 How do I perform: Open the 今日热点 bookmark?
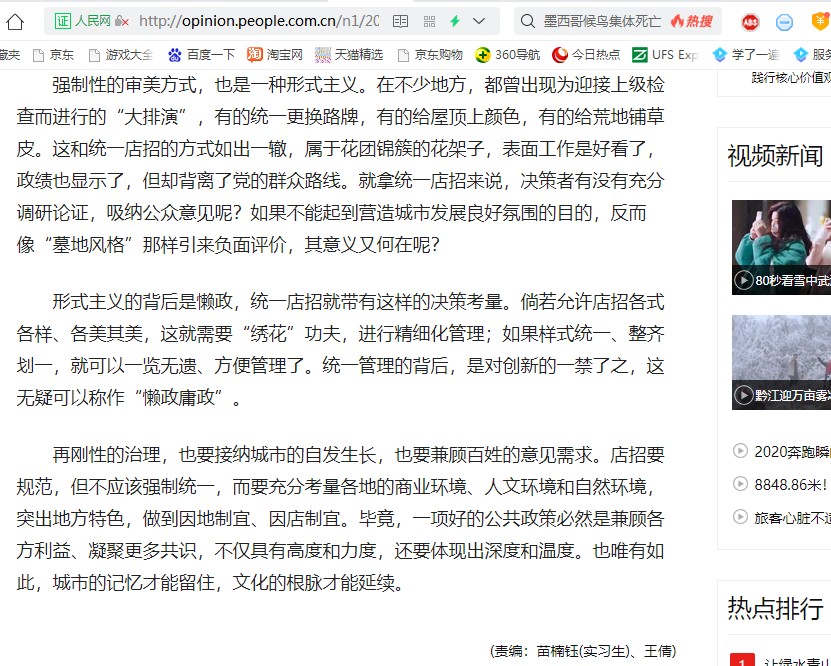586,55
